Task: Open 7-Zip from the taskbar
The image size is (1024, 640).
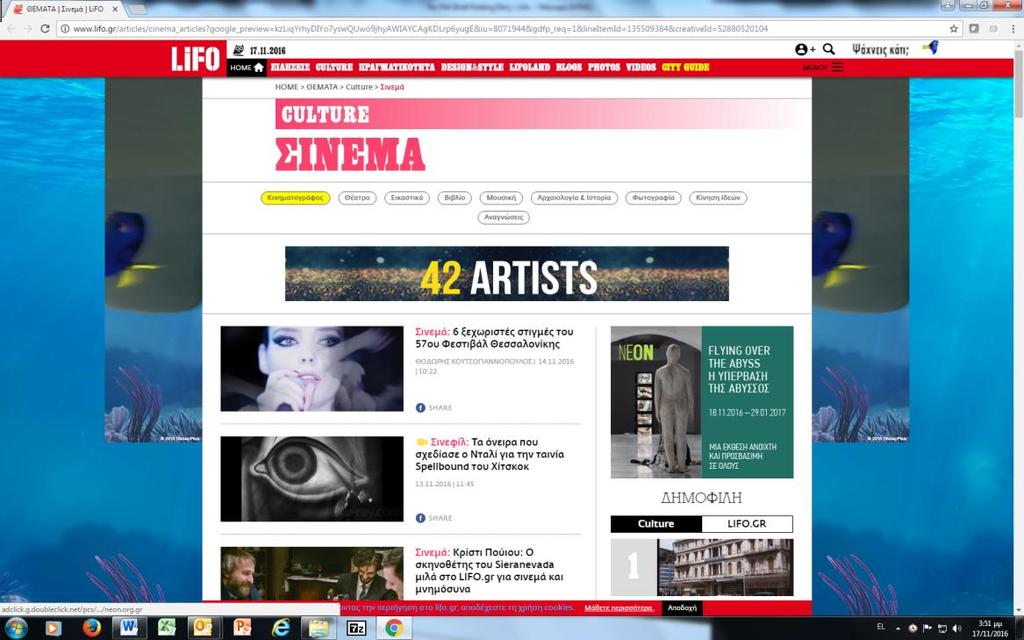Action: point(356,628)
